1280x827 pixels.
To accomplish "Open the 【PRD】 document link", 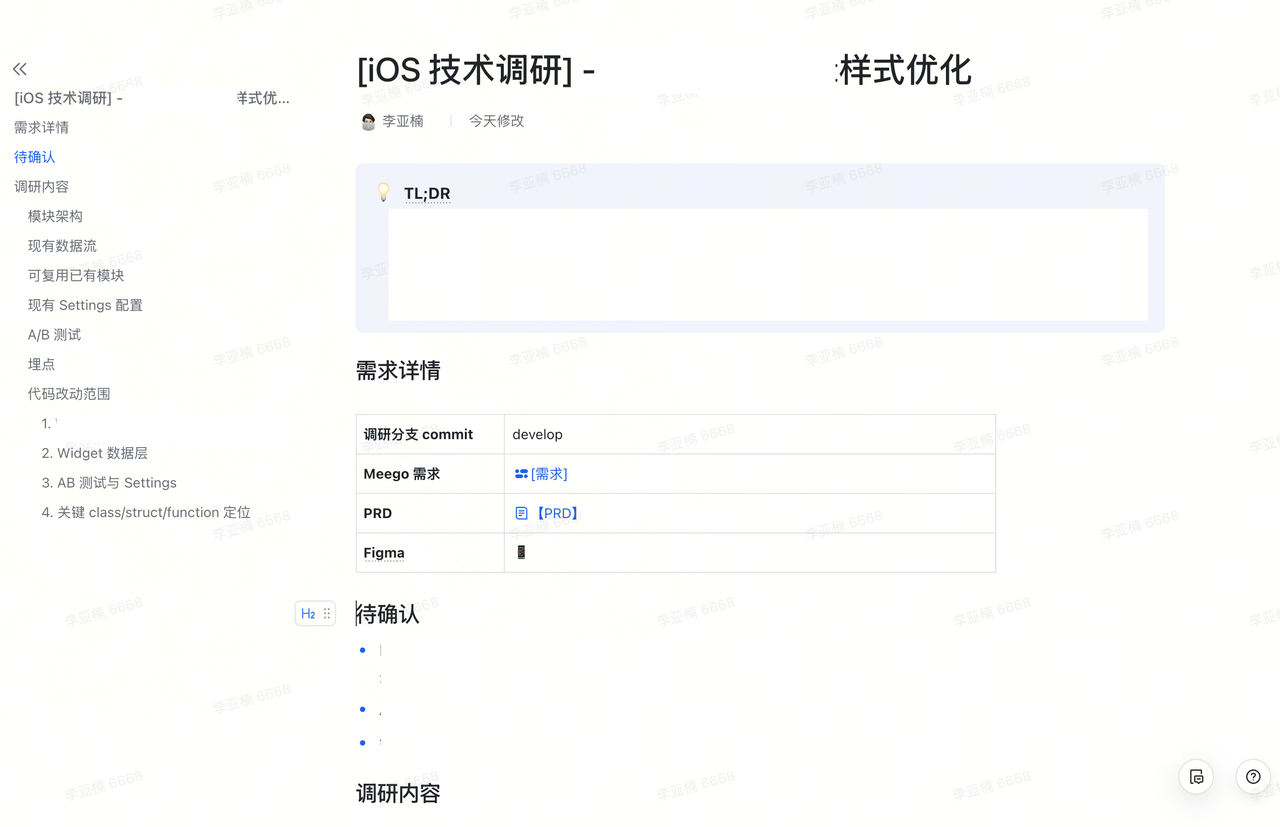I will click(x=547, y=513).
